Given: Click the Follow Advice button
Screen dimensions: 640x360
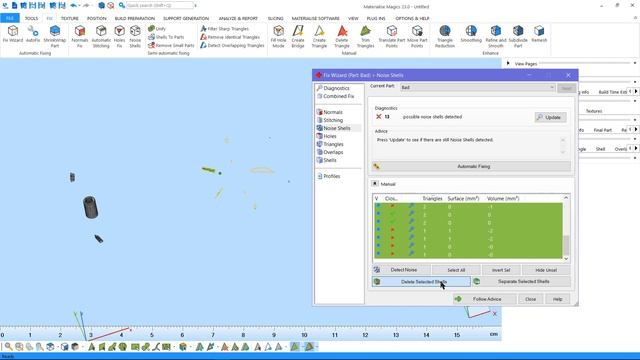Looking at the screenshot, I should click(484, 299).
